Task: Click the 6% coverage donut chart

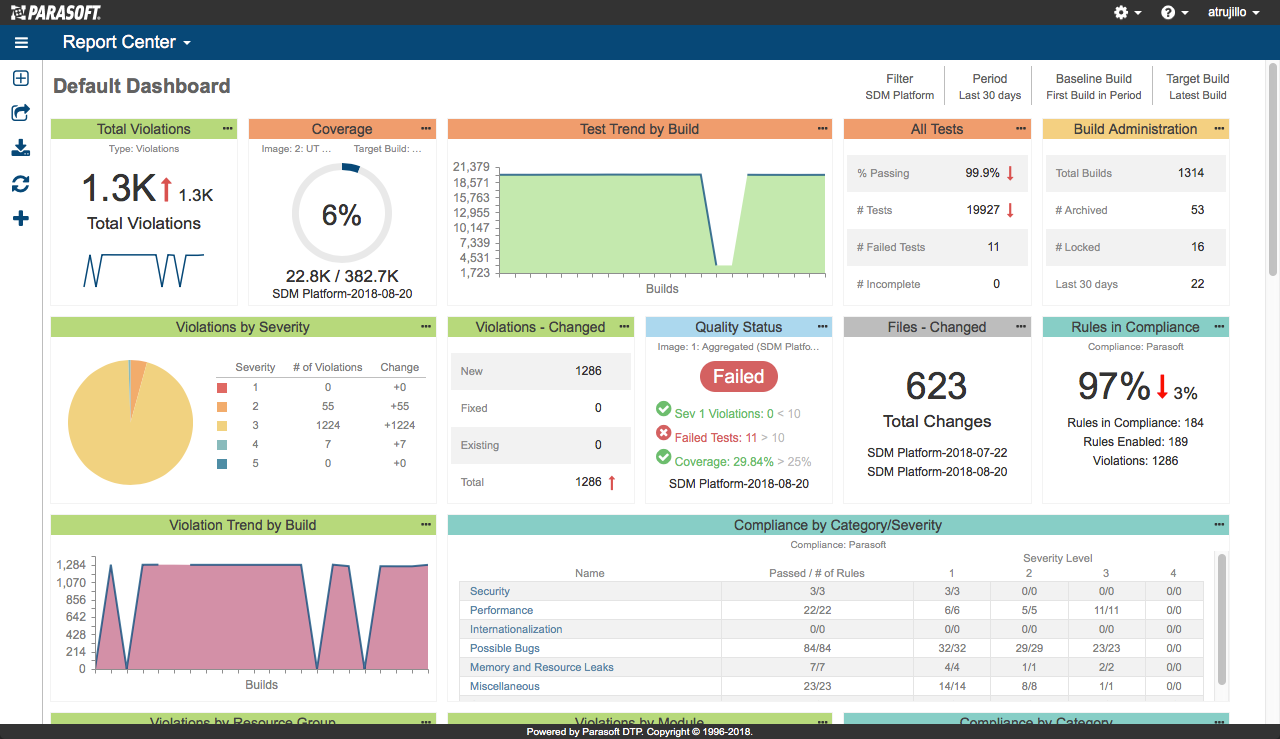Action: click(x=342, y=214)
